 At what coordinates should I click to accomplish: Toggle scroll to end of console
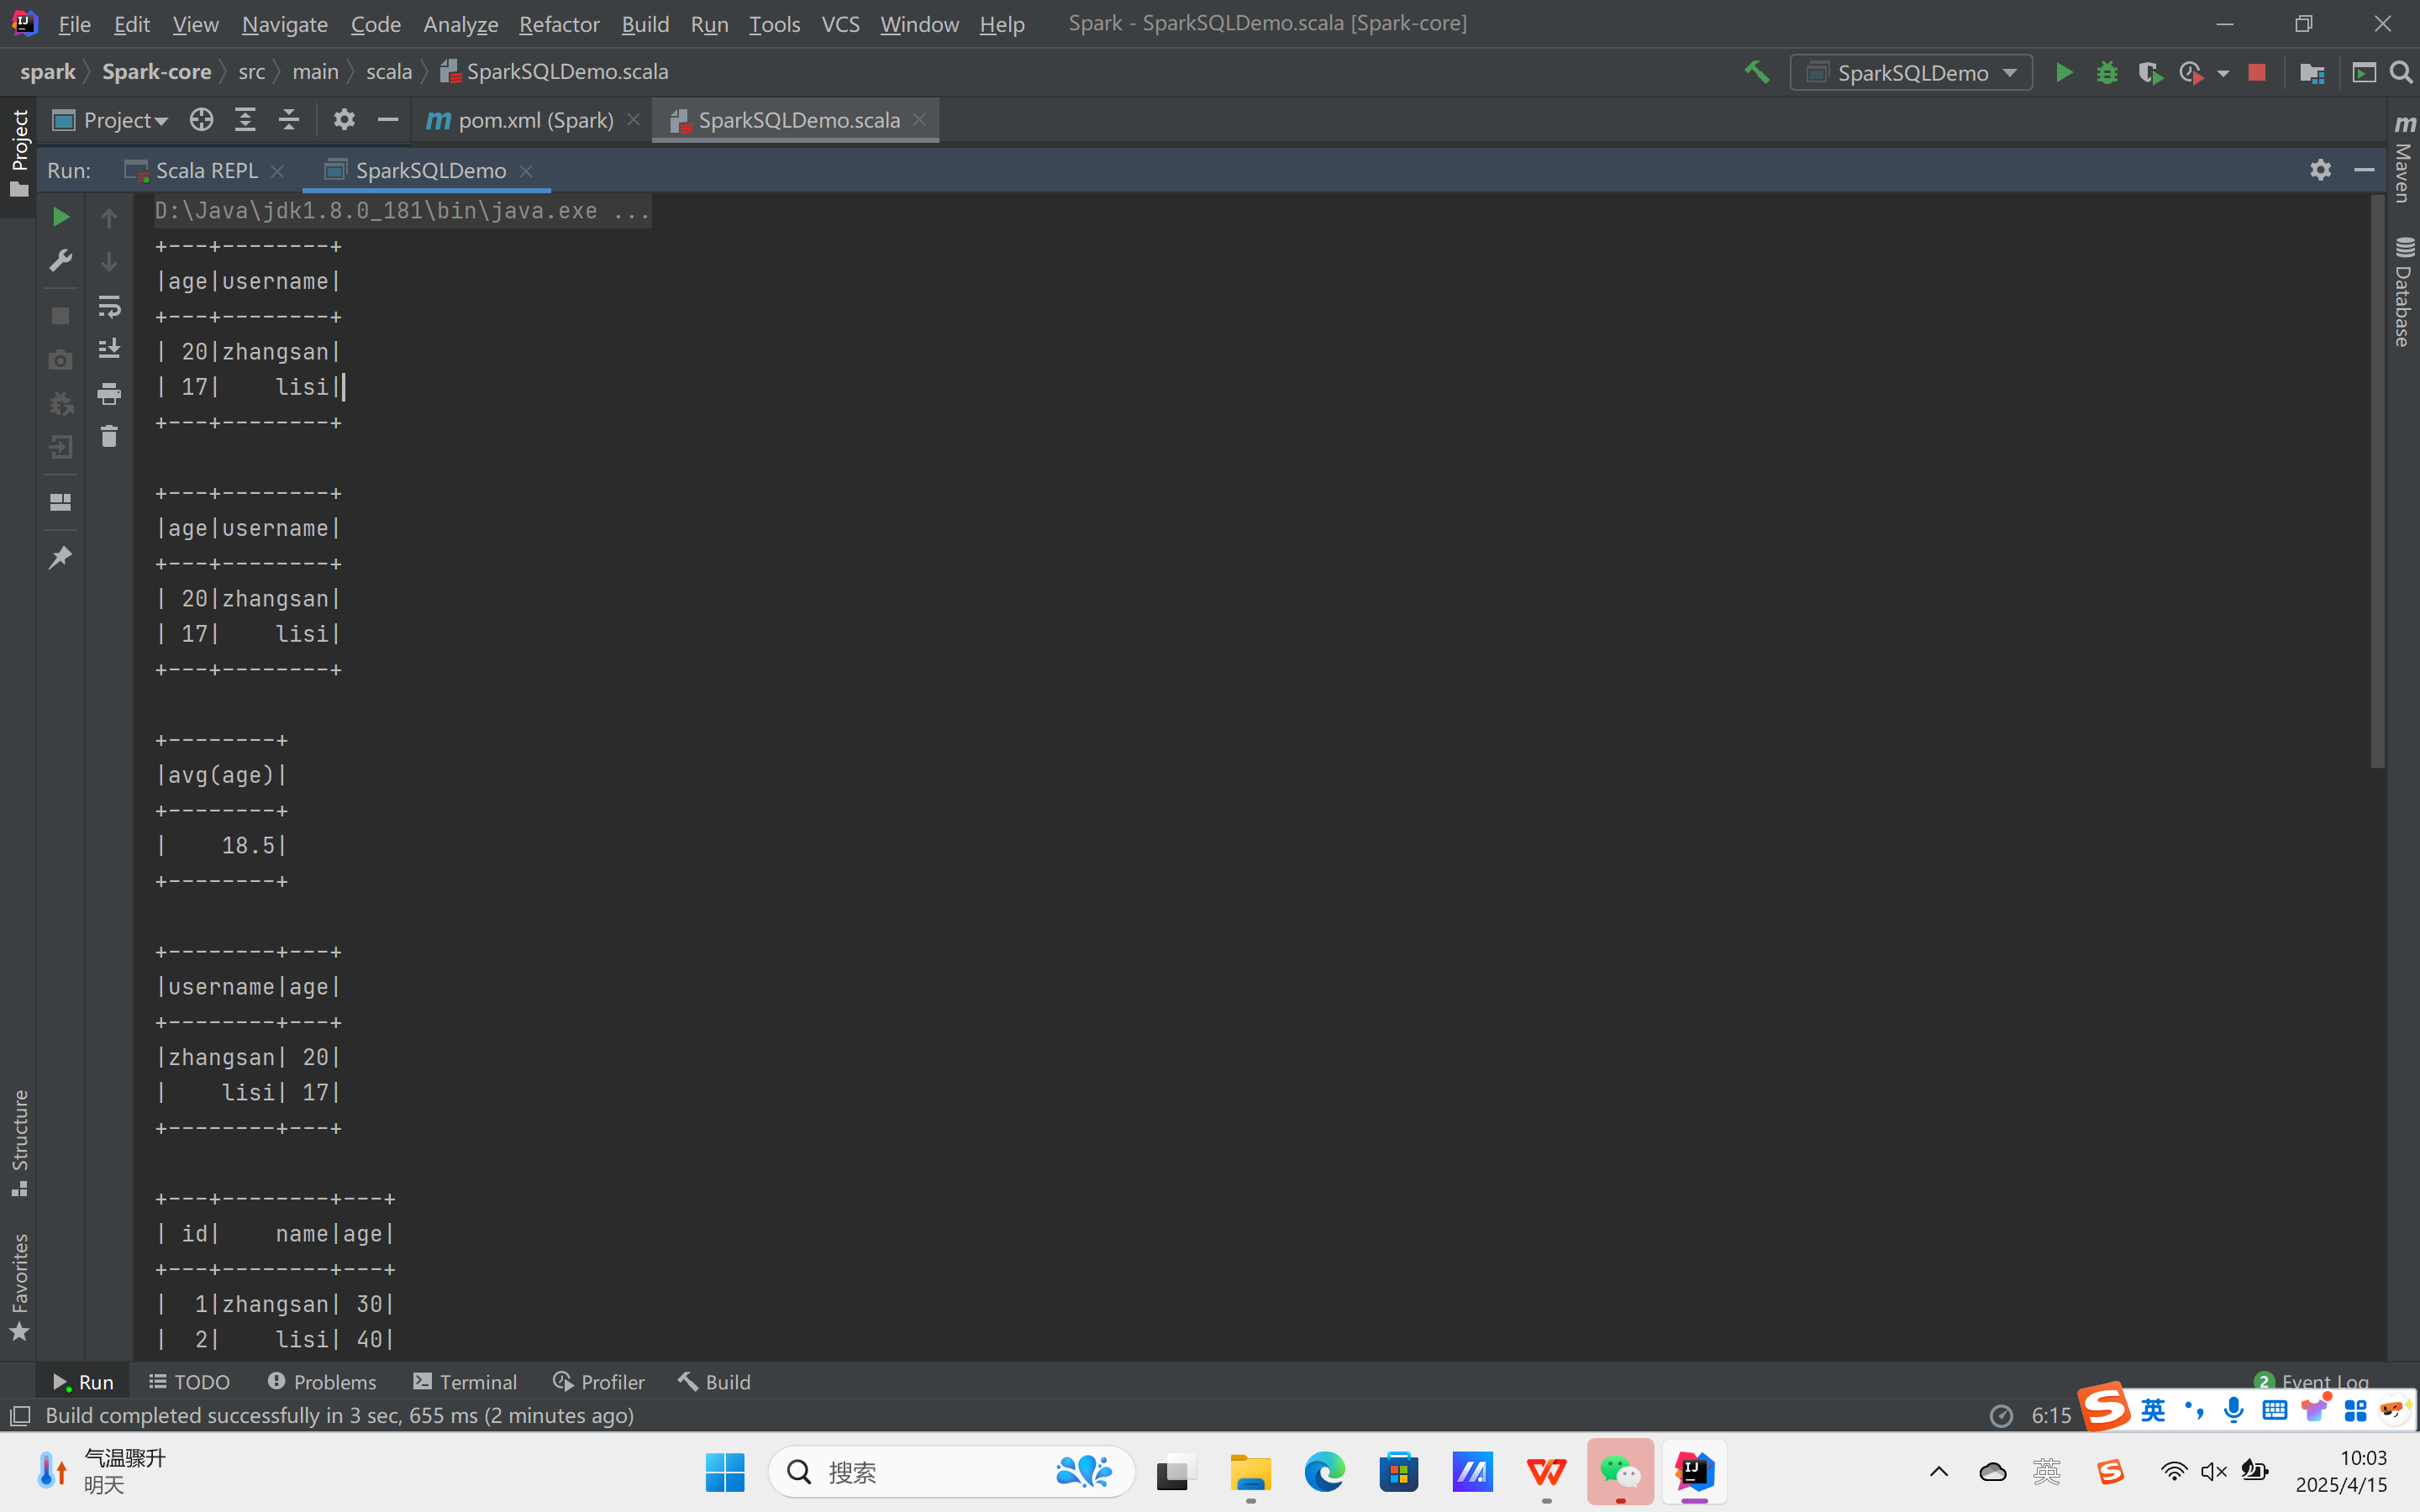[109, 349]
